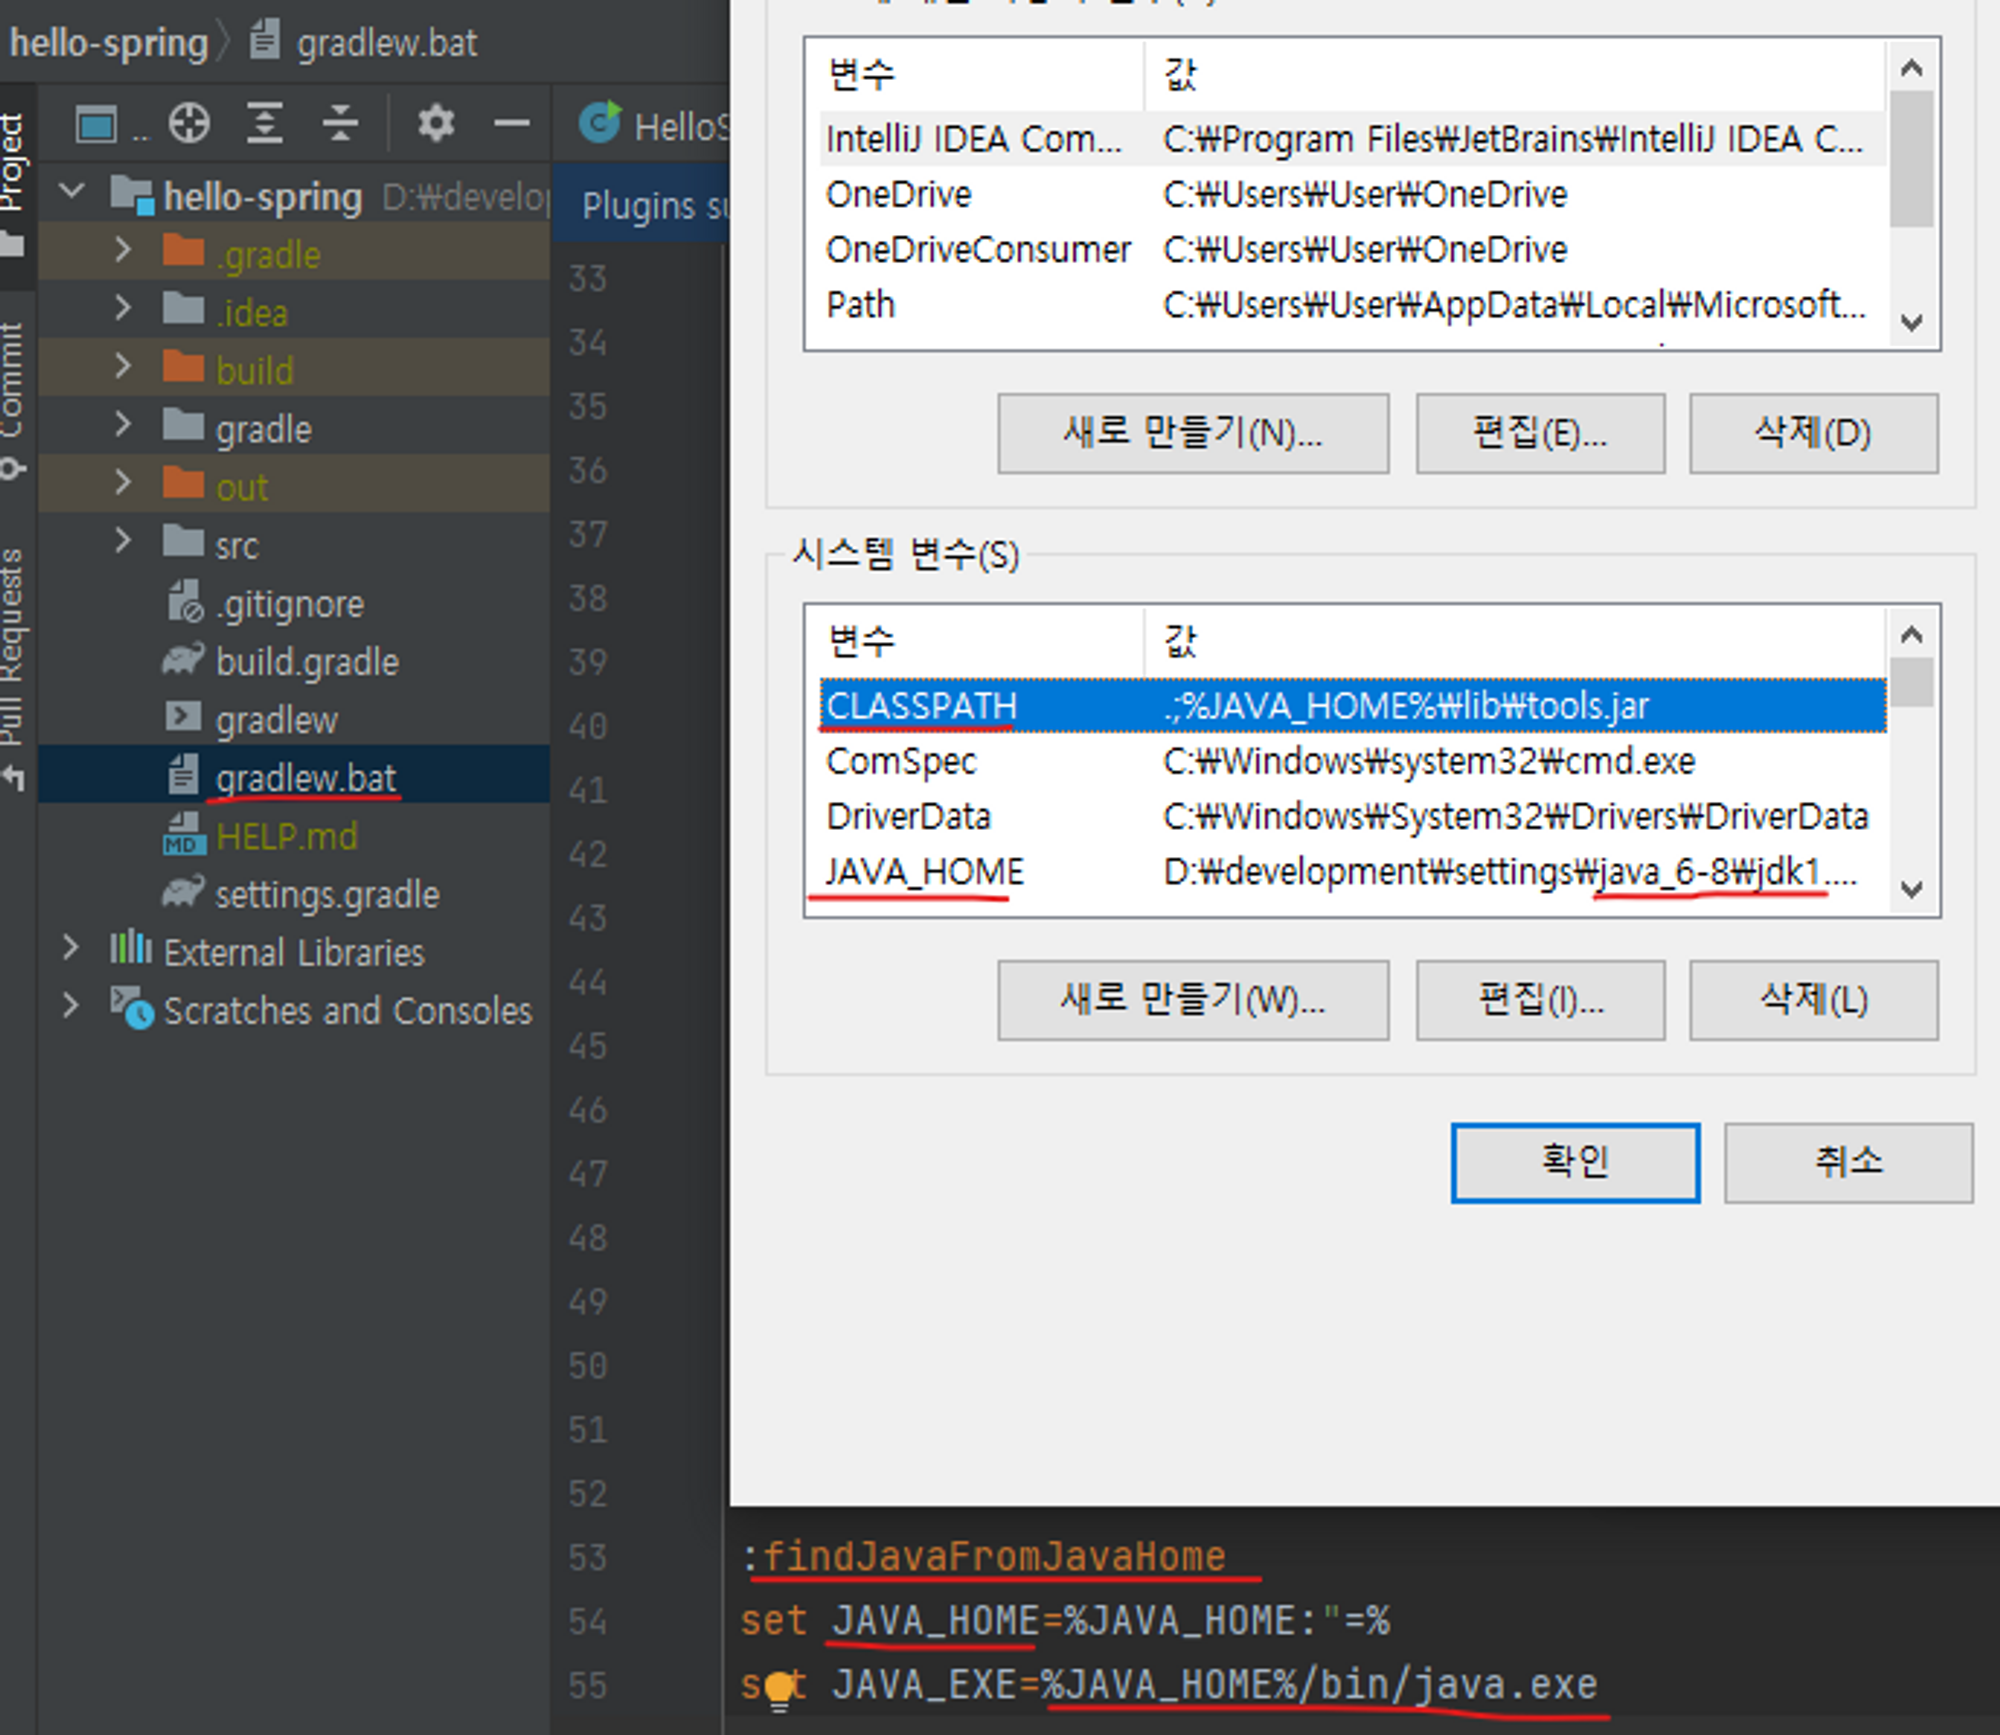The image size is (2000, 1735).
Task: Select the DriverData system variable row
Action: coord(1352,816)
